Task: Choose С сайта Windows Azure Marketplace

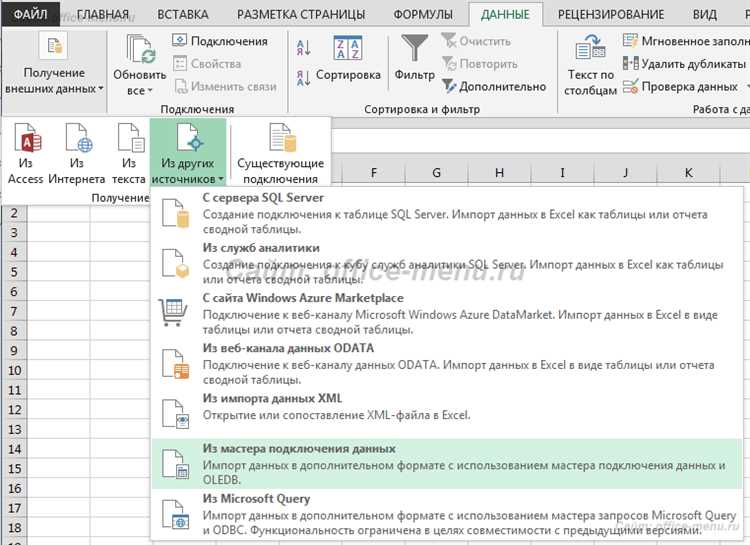Action: [x=447, y=313]
